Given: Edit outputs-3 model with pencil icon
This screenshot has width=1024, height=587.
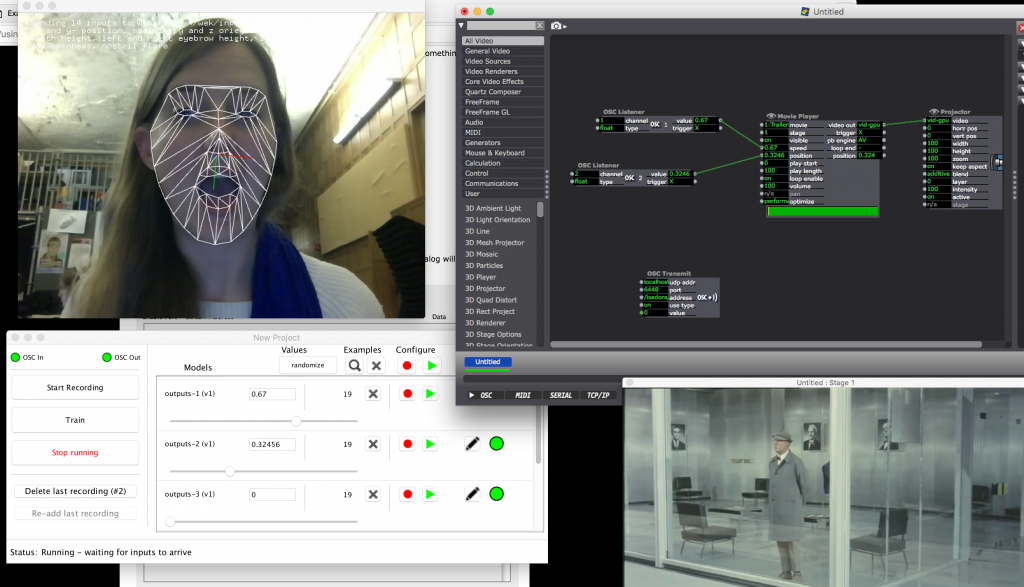Looking at the screenshot, I should click(472, 494).
